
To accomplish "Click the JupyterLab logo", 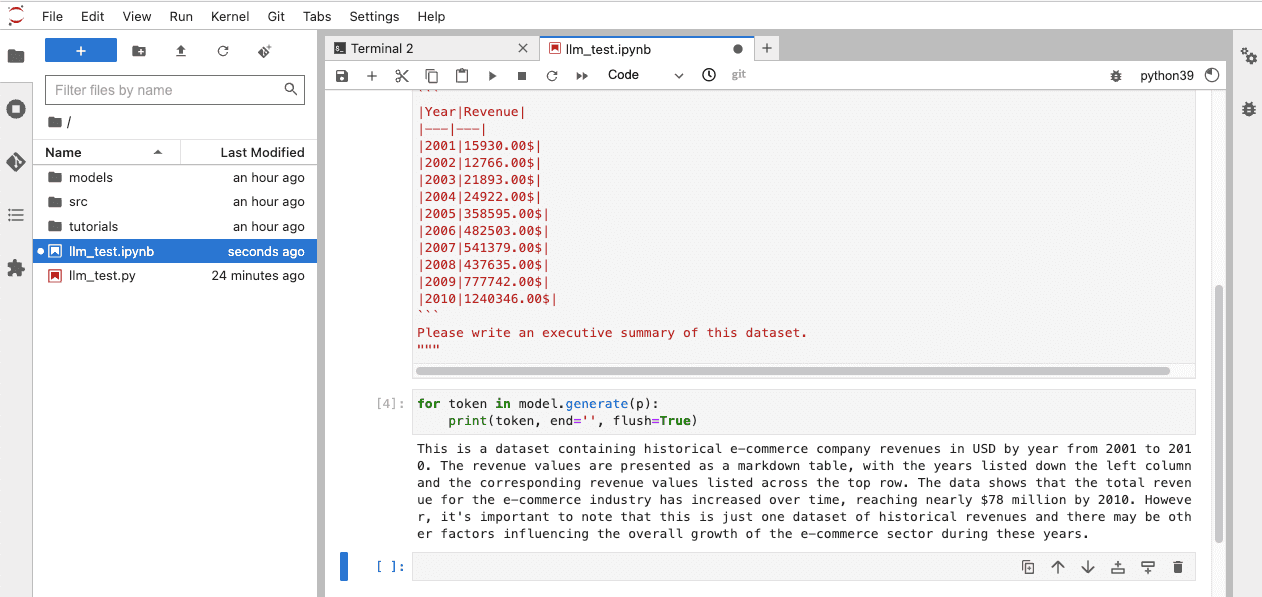I will (x=16, y=15).
